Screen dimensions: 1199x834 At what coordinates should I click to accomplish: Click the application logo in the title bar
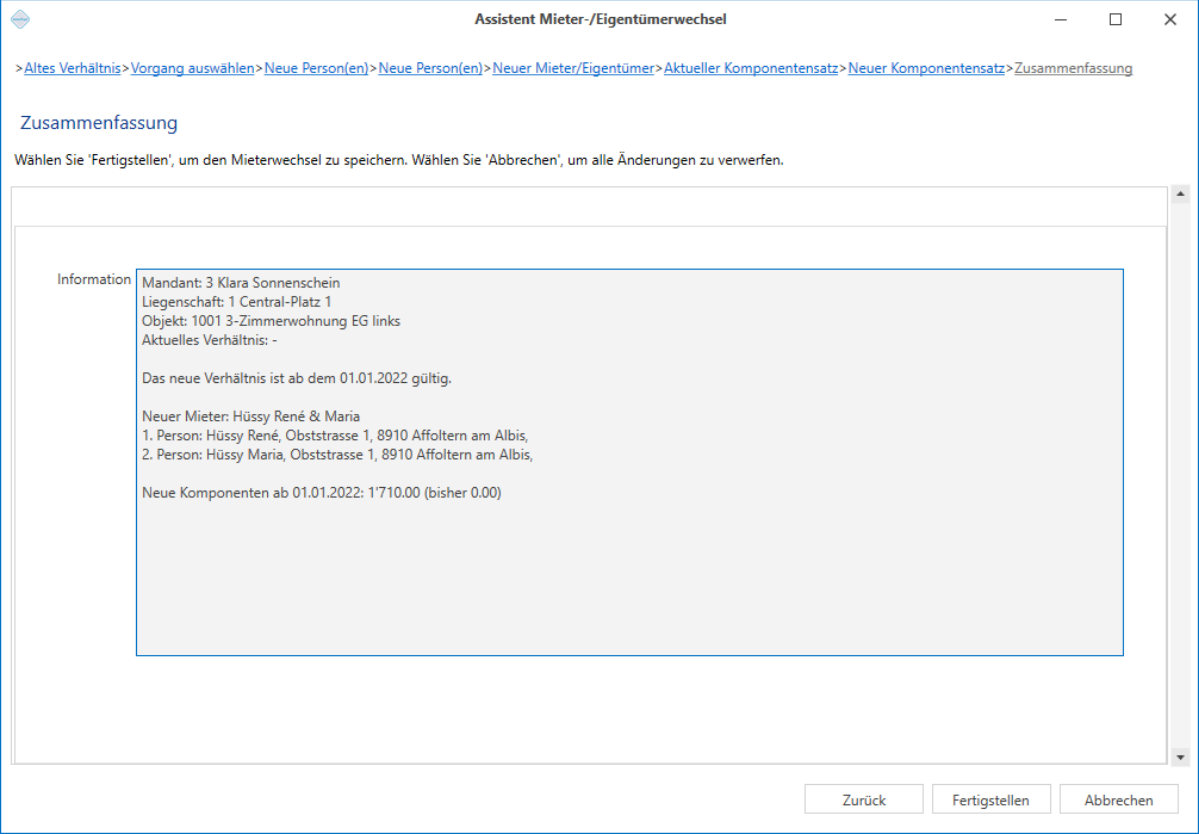(21, 19)
